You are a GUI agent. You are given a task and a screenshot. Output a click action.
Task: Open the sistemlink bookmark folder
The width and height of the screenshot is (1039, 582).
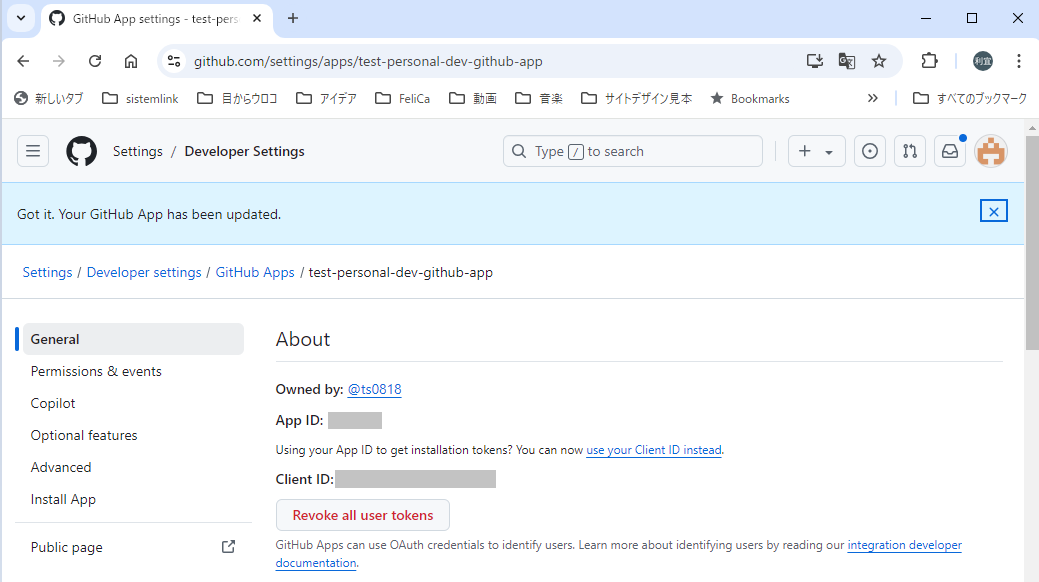tap(140, 98)
